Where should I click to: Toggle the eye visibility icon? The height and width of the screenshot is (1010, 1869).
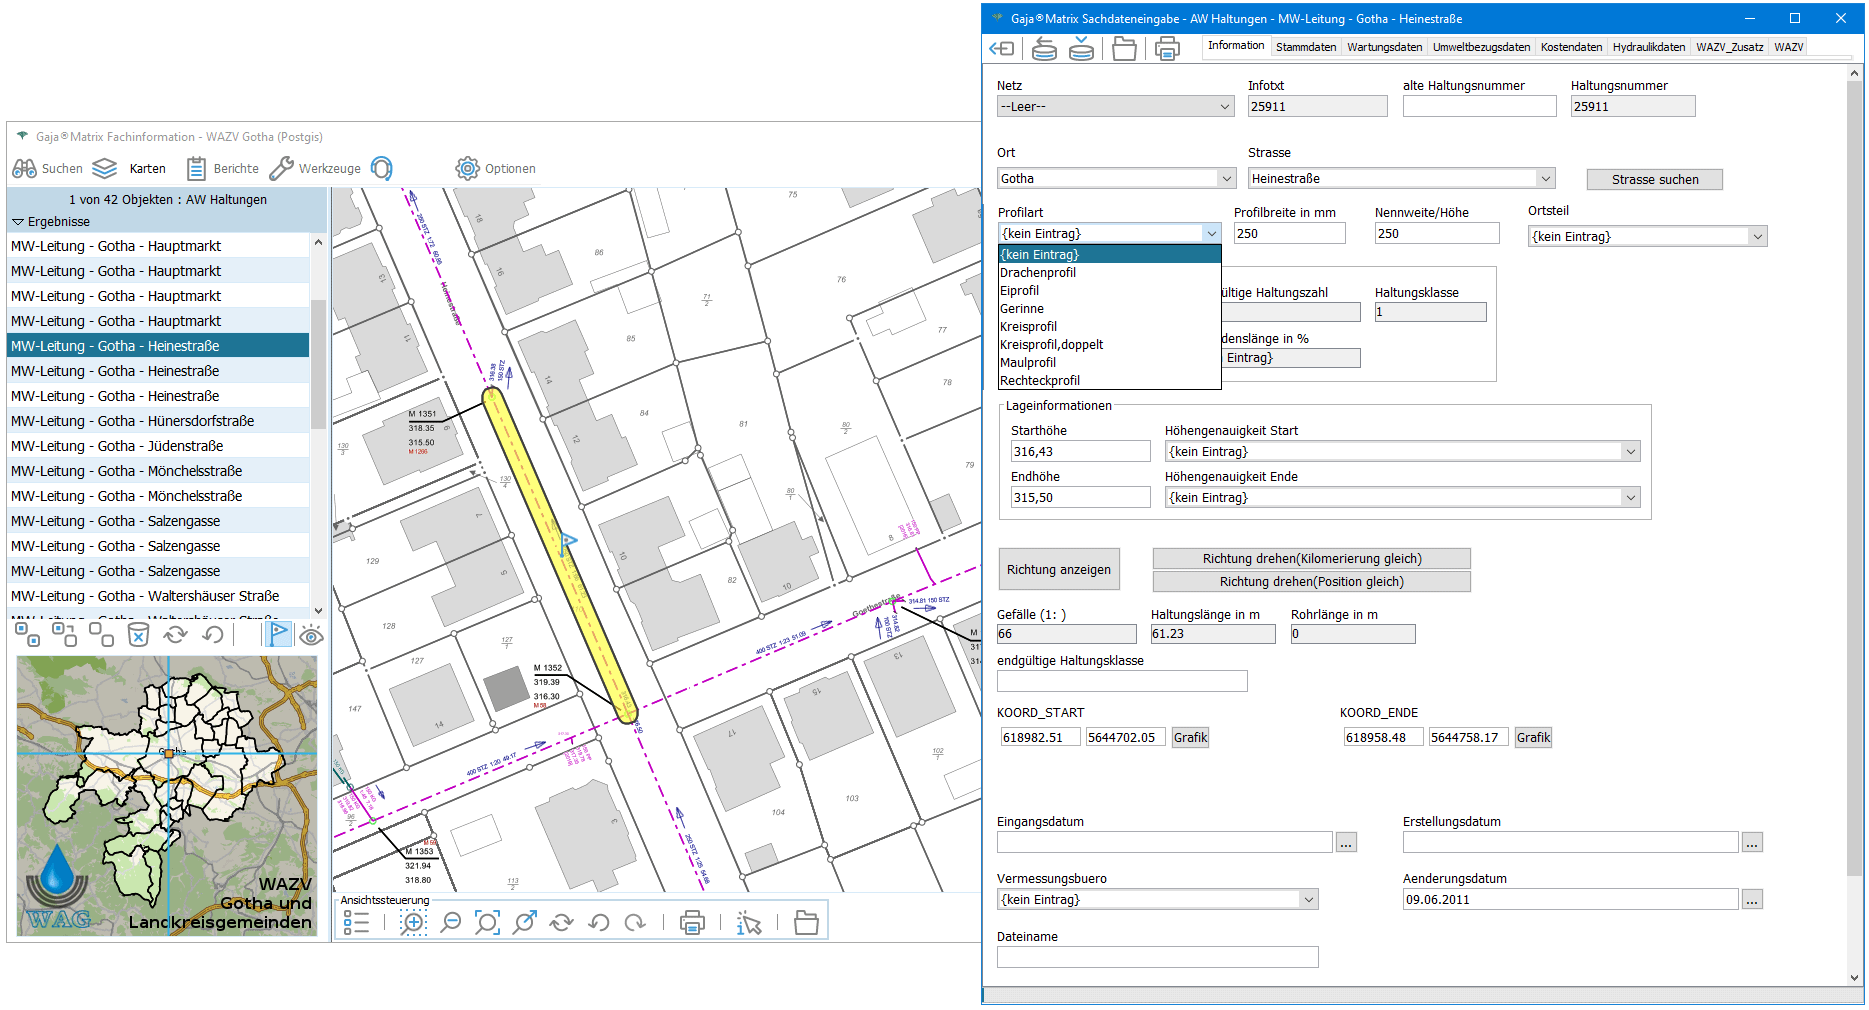311,635
